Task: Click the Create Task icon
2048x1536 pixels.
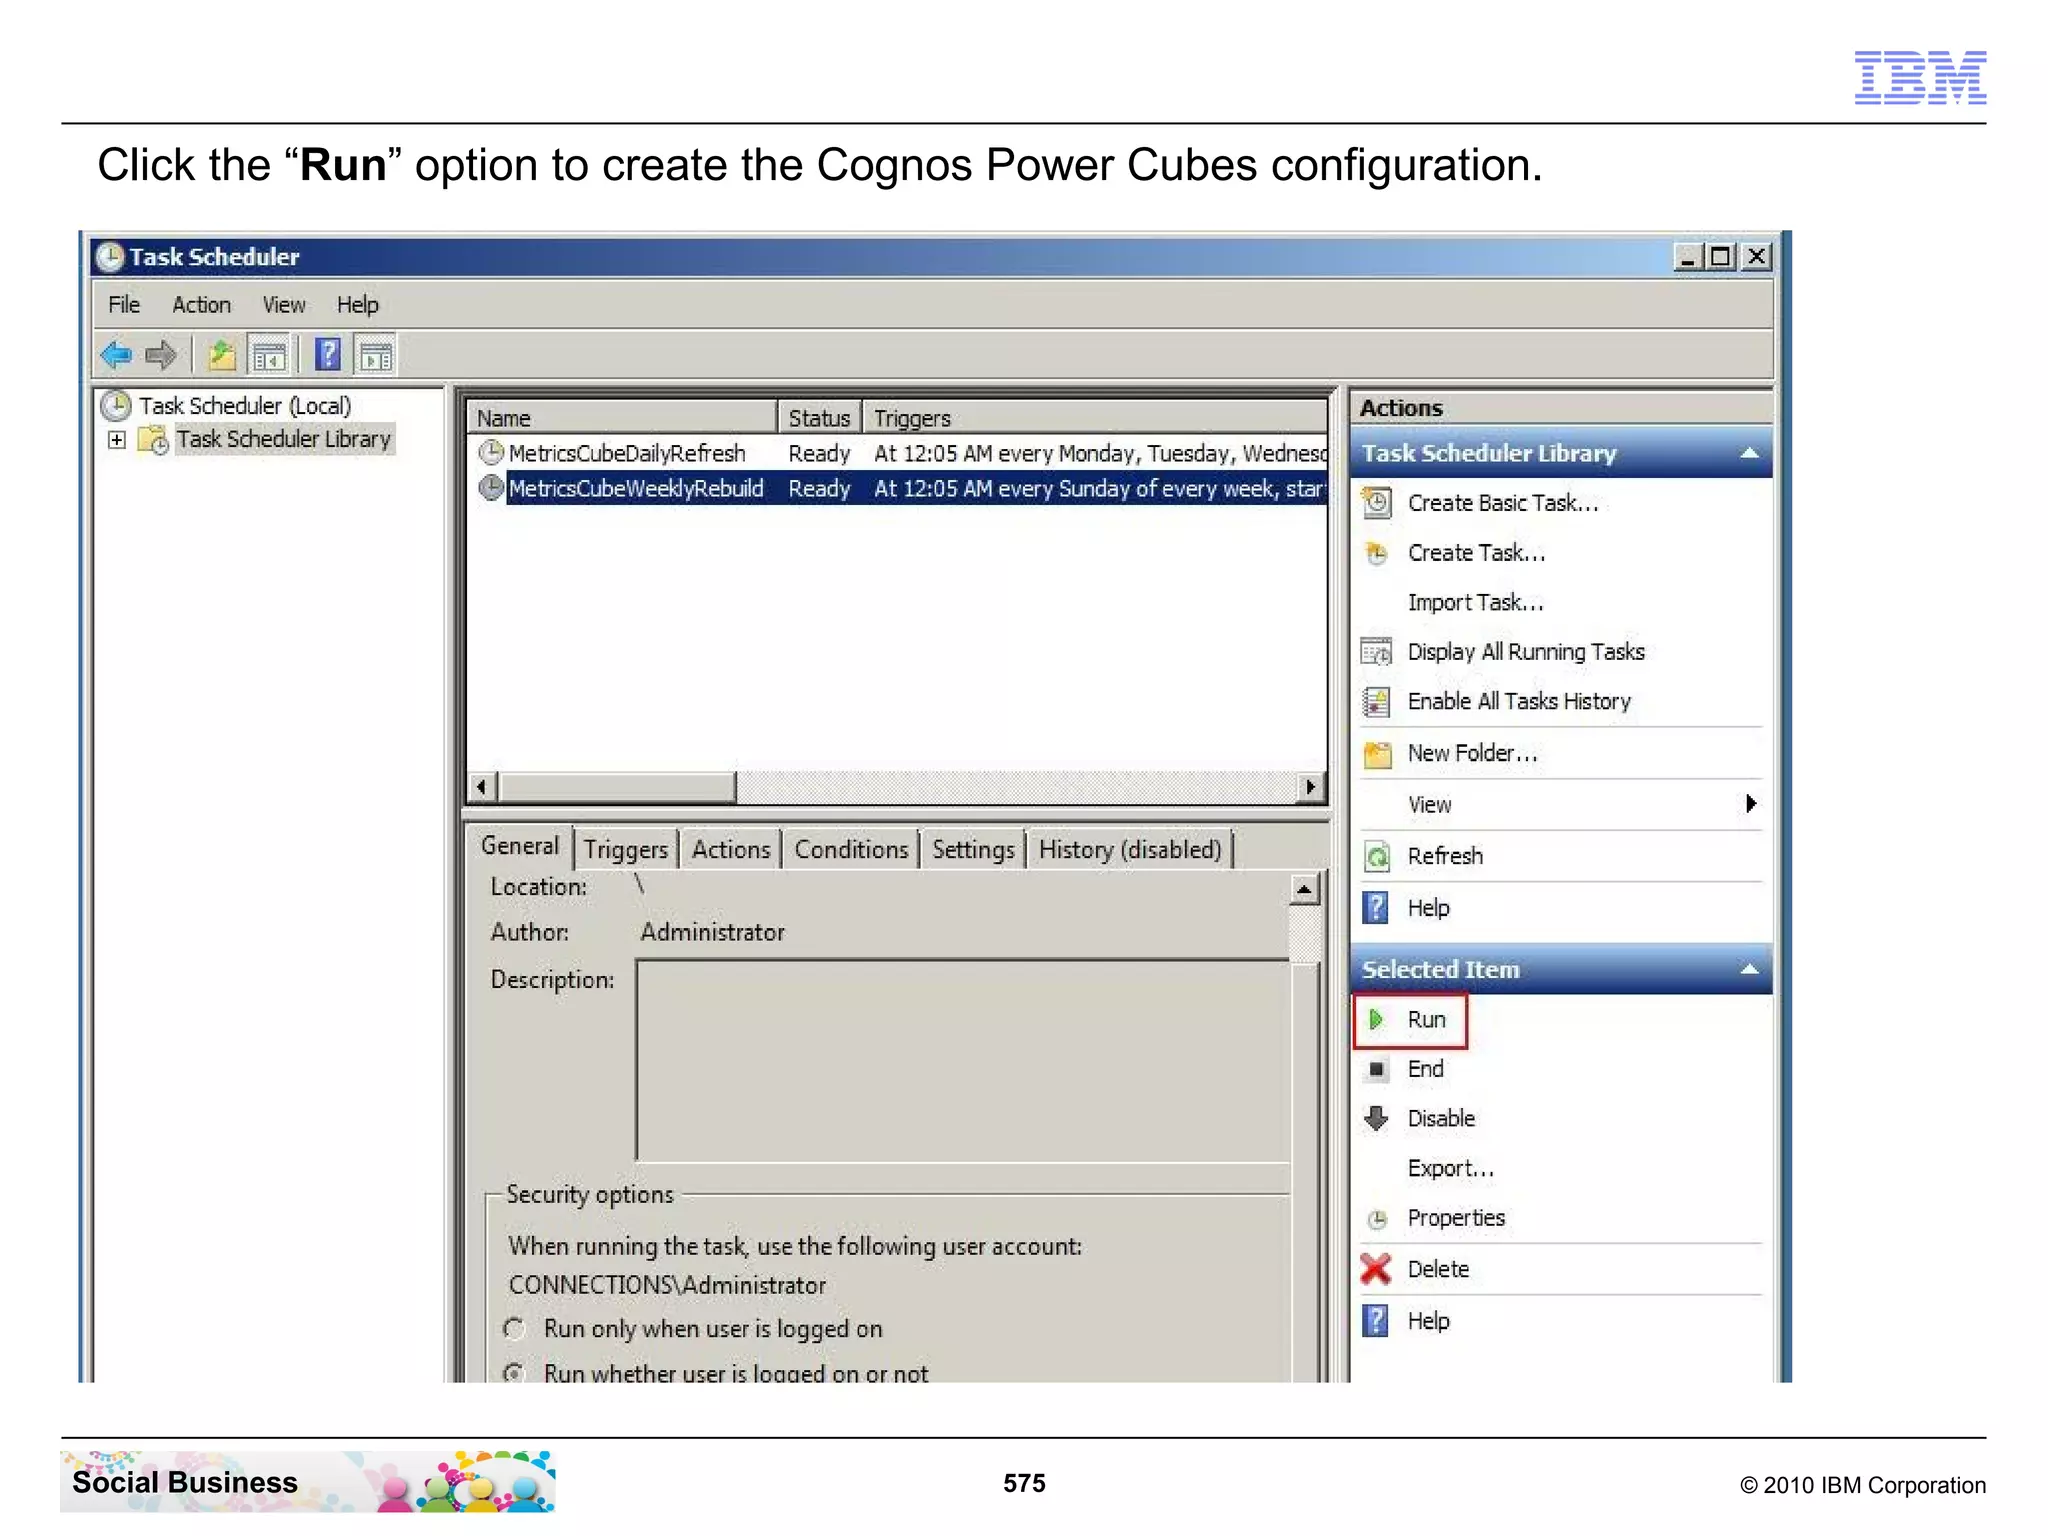Action: (x=1377, y=552)
